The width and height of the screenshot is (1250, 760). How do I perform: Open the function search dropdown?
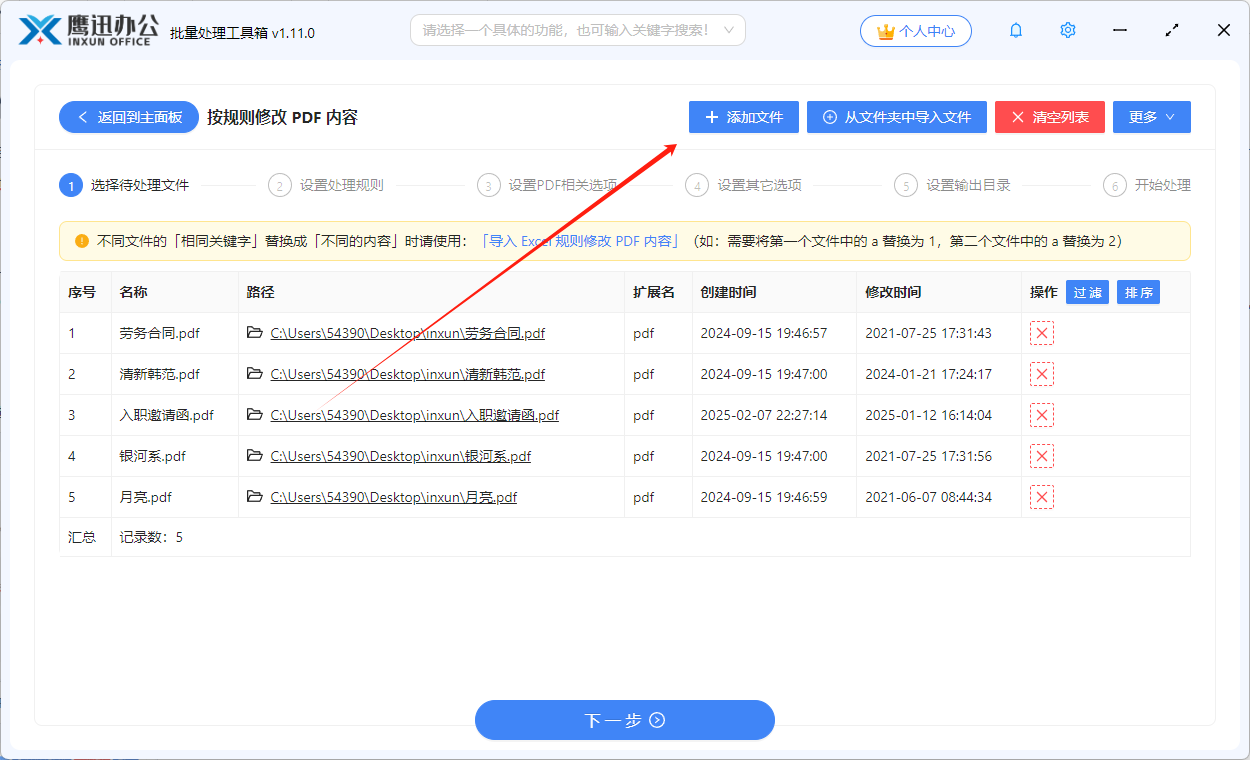pyautogui.click(x=728, y=30)
